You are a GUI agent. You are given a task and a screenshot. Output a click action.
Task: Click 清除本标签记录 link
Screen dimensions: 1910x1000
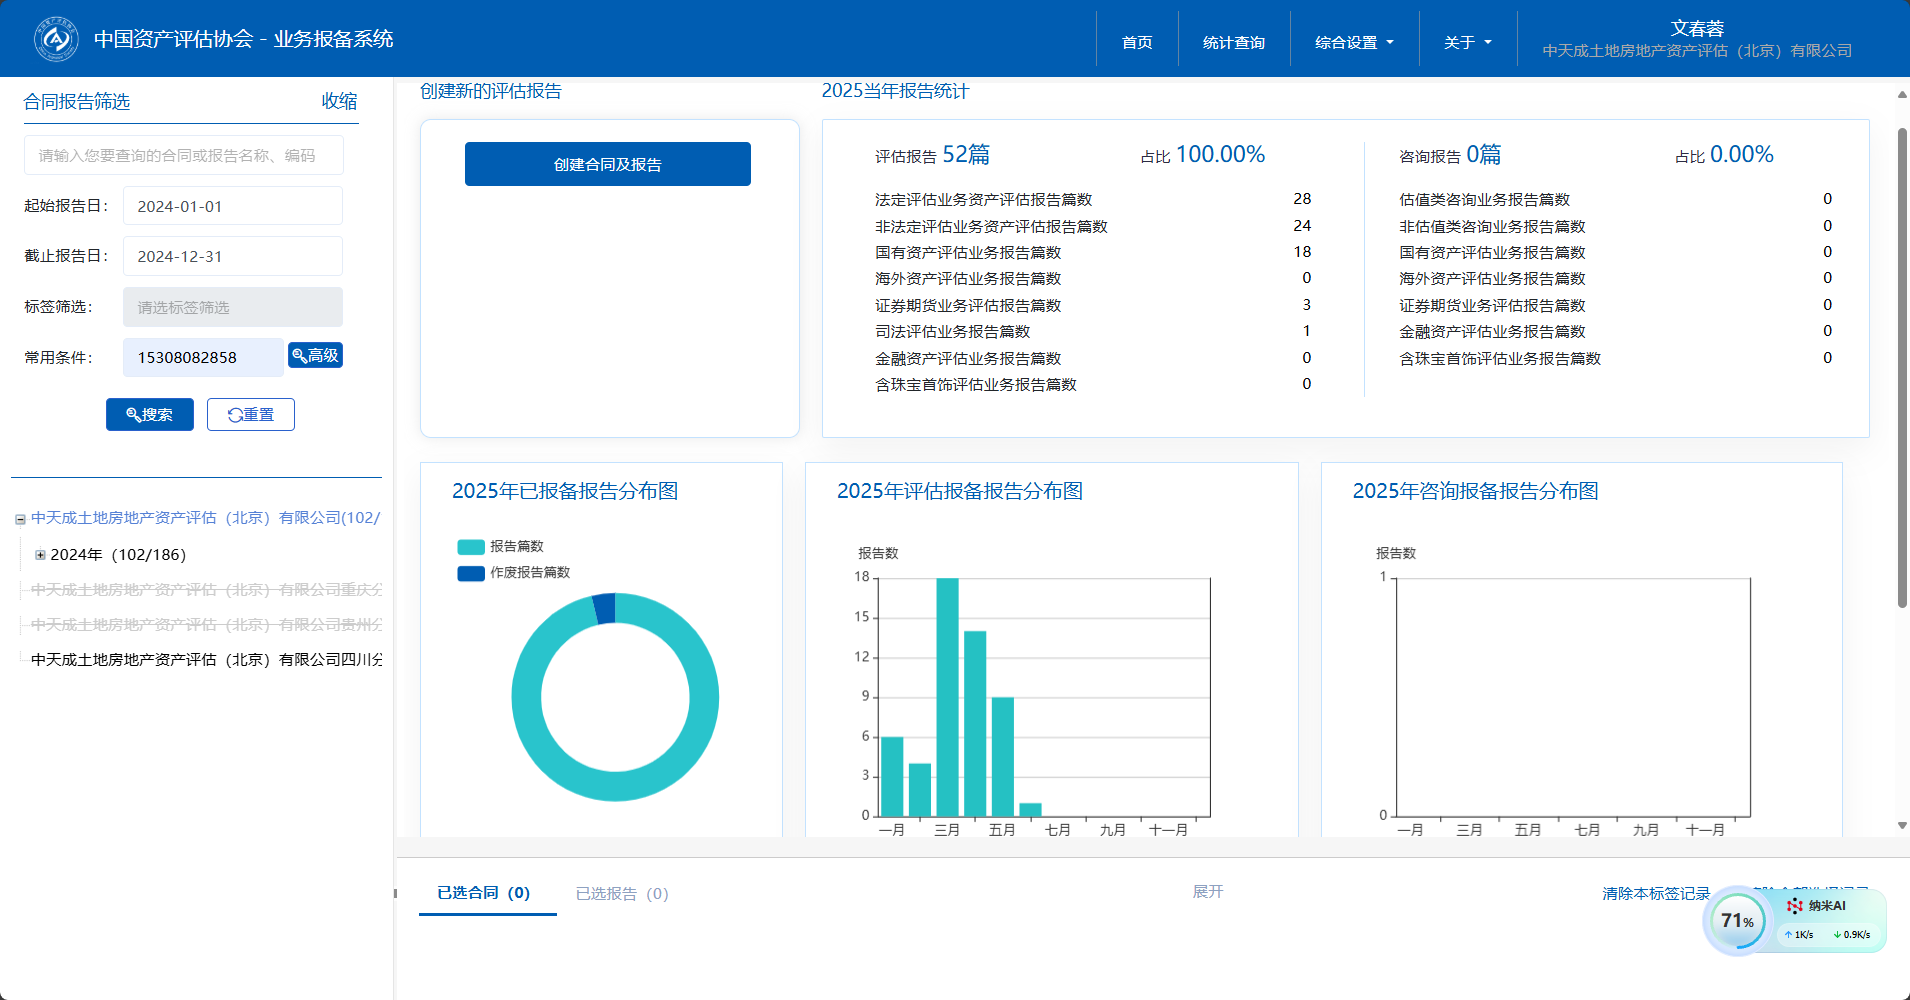tap(1655, 894)
